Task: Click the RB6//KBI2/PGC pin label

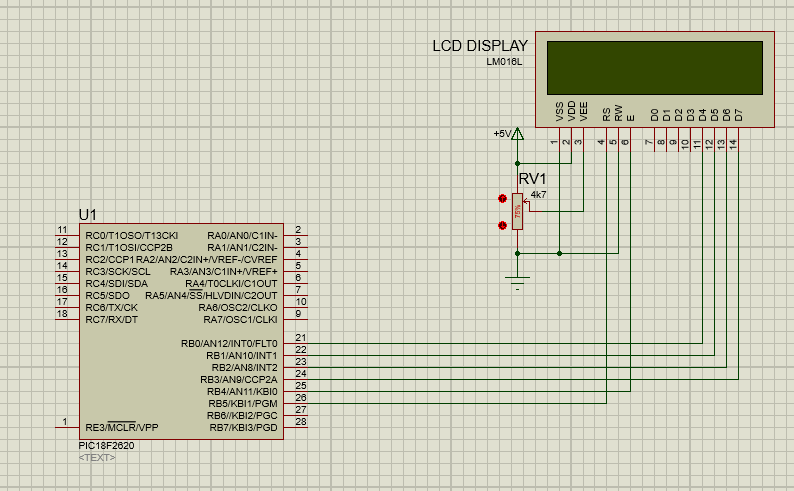Action: tap(242, 416)
